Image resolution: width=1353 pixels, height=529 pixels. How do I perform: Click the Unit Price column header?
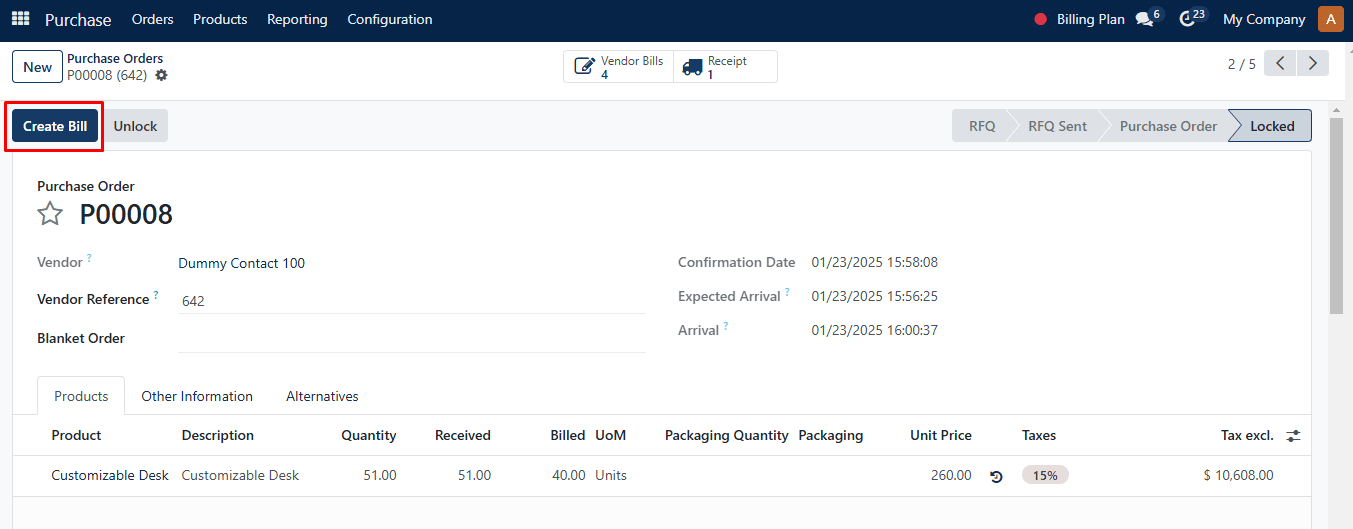941,435
